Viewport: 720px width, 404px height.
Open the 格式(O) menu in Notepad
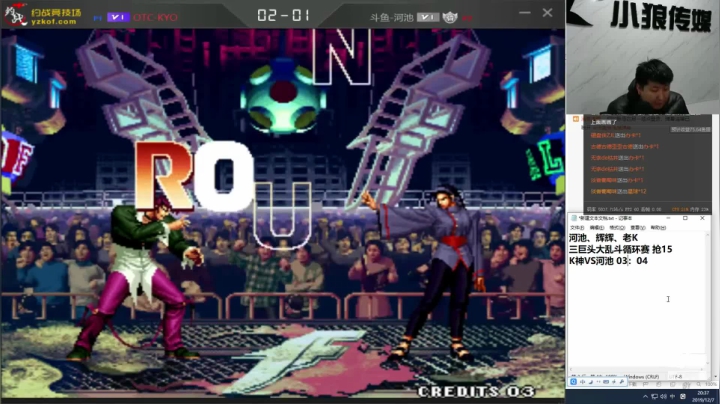(x=617, y=228)
